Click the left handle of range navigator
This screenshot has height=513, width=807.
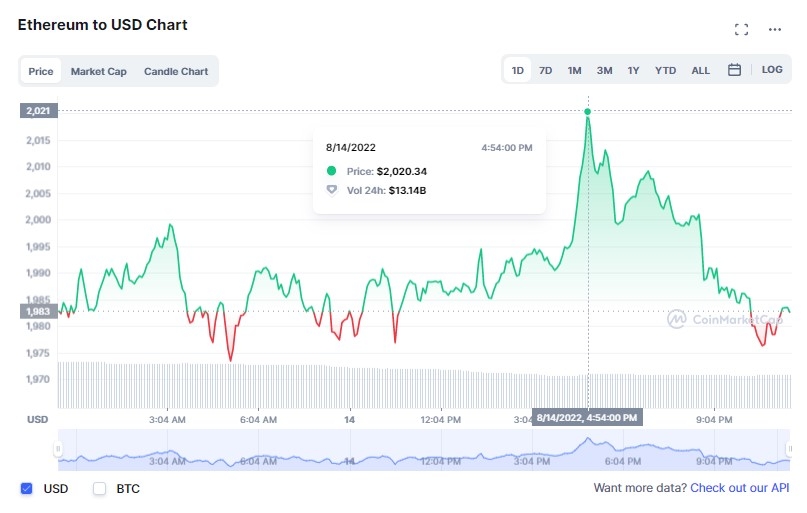pyautogui.click(x=58, y=449)
